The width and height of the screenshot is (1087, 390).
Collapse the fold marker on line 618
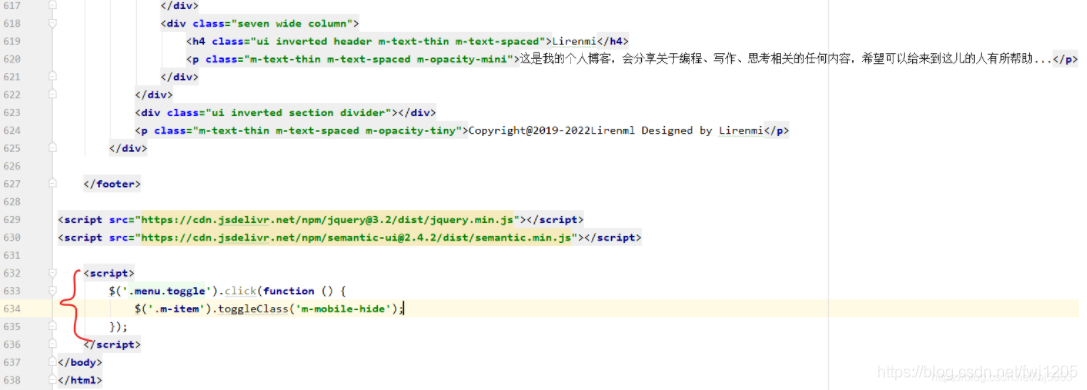pyautogui.click(x=53, y=23)
